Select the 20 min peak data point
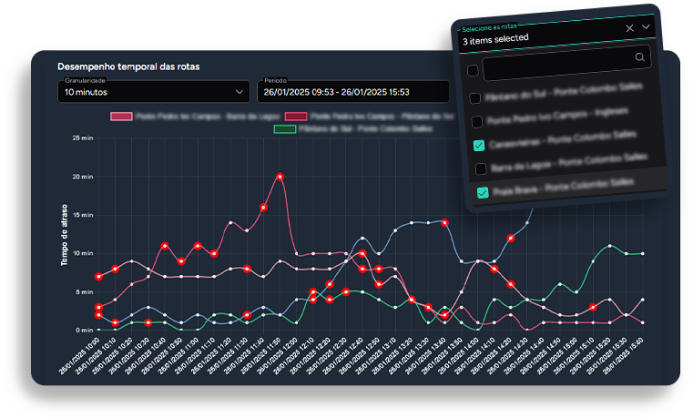 280,177
